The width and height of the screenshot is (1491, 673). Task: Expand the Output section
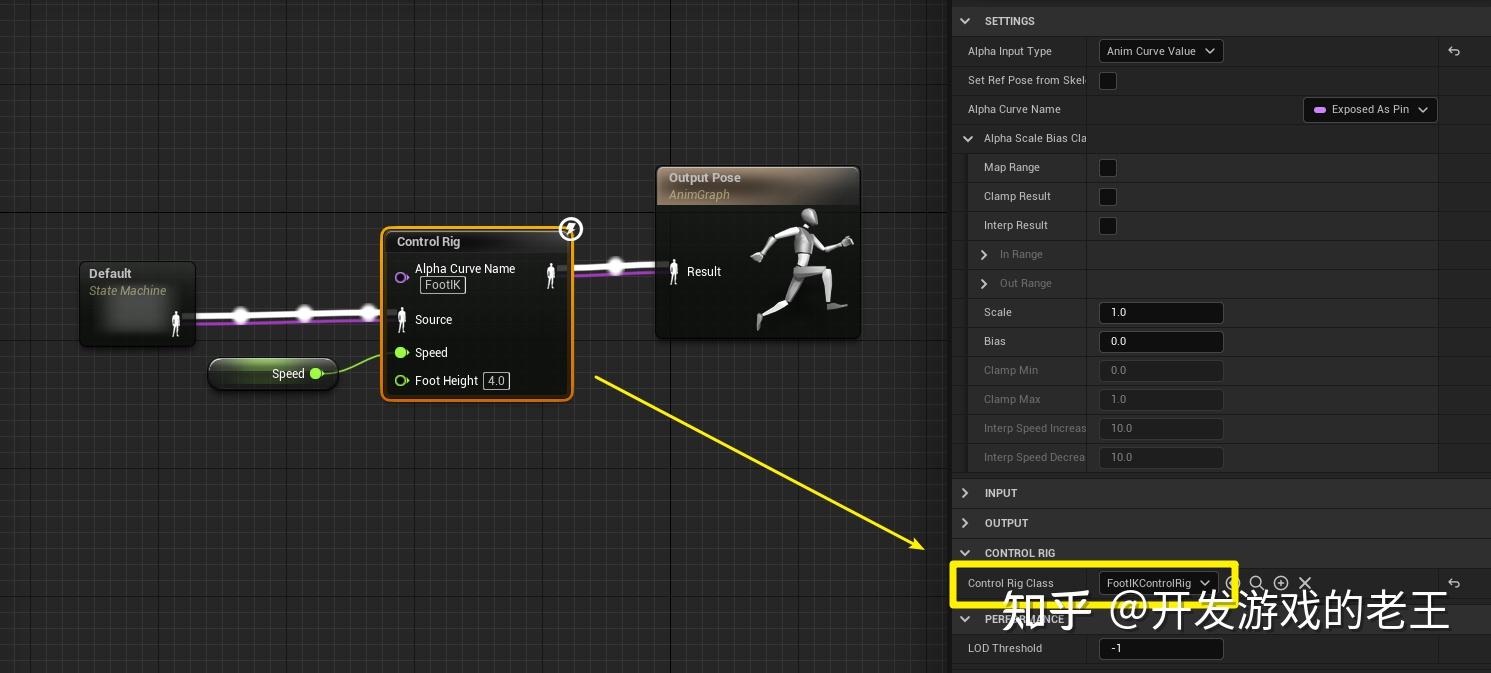(x=964, y=523)
